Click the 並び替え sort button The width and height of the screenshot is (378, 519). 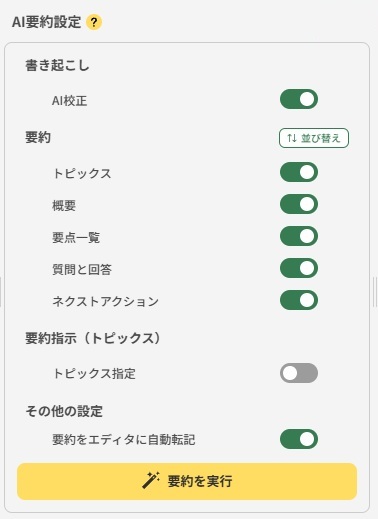point(314,138)
